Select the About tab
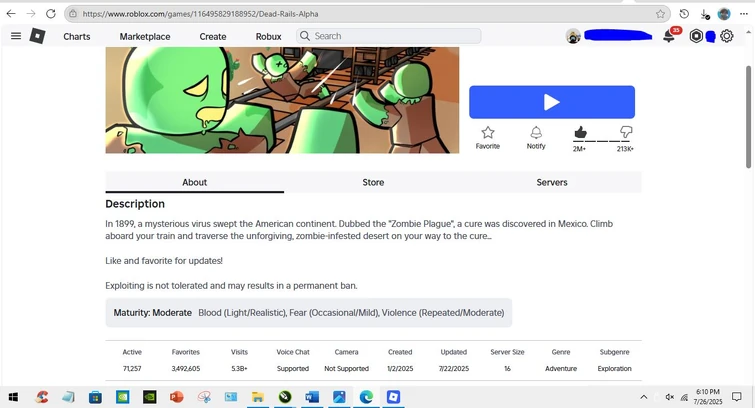The image size is (755, 408). pos(195,182)
